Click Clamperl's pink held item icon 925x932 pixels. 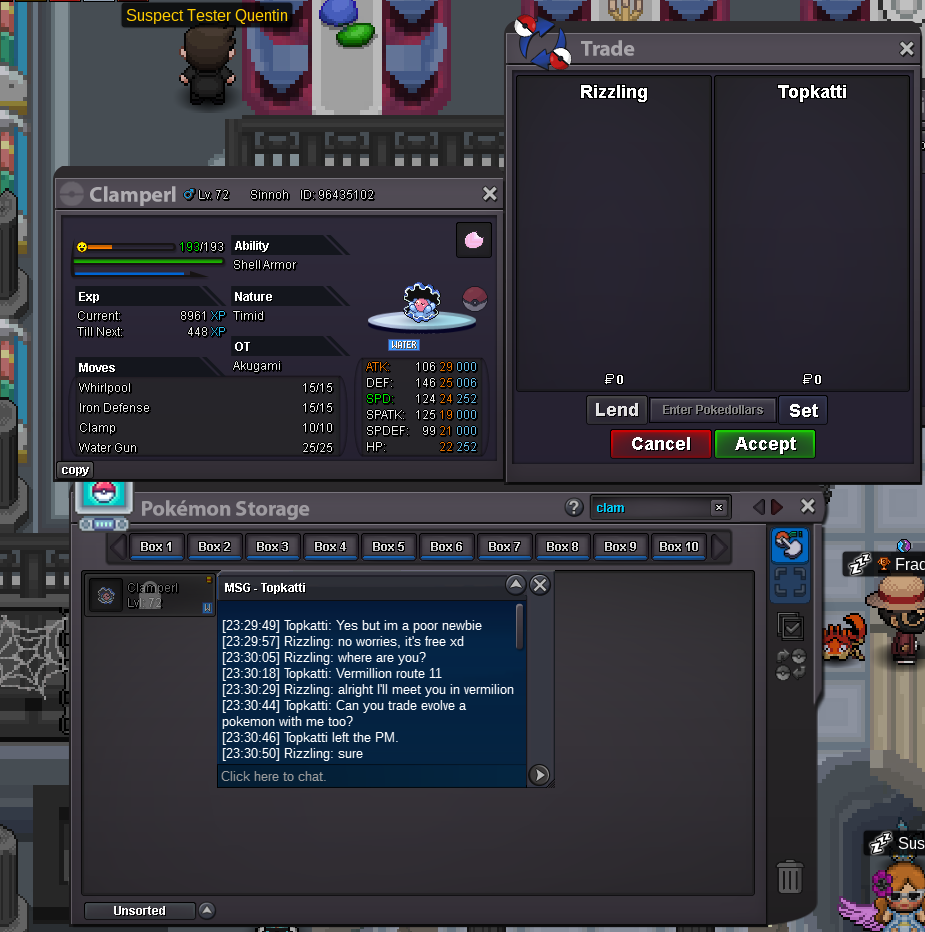point(474,240)
